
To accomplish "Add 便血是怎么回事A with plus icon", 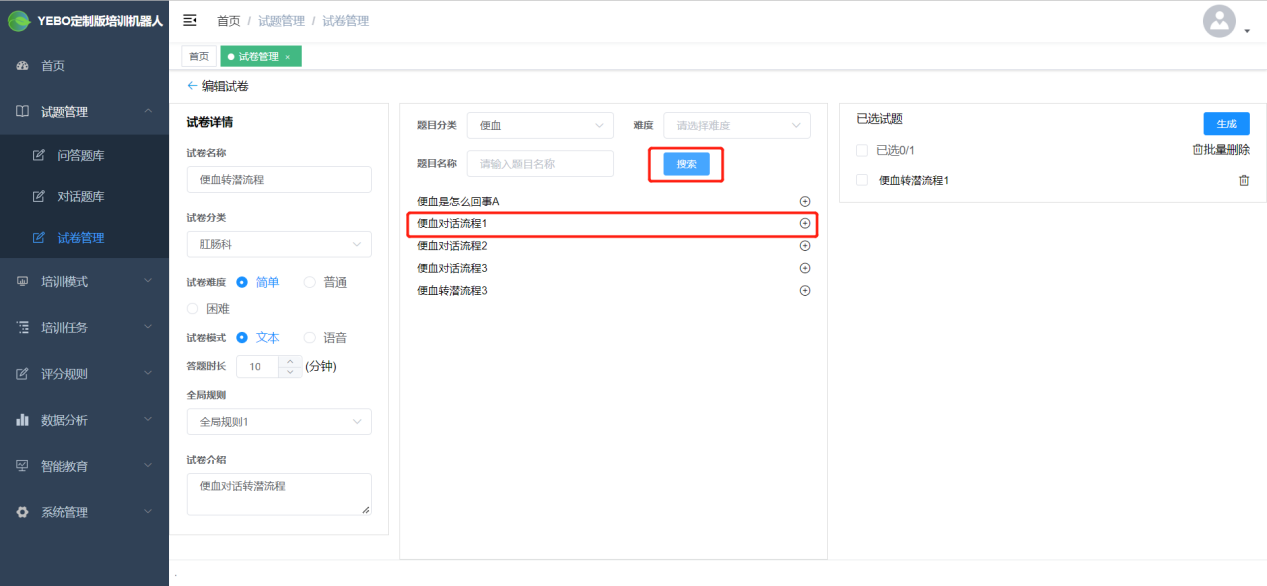I will (805, 202).
